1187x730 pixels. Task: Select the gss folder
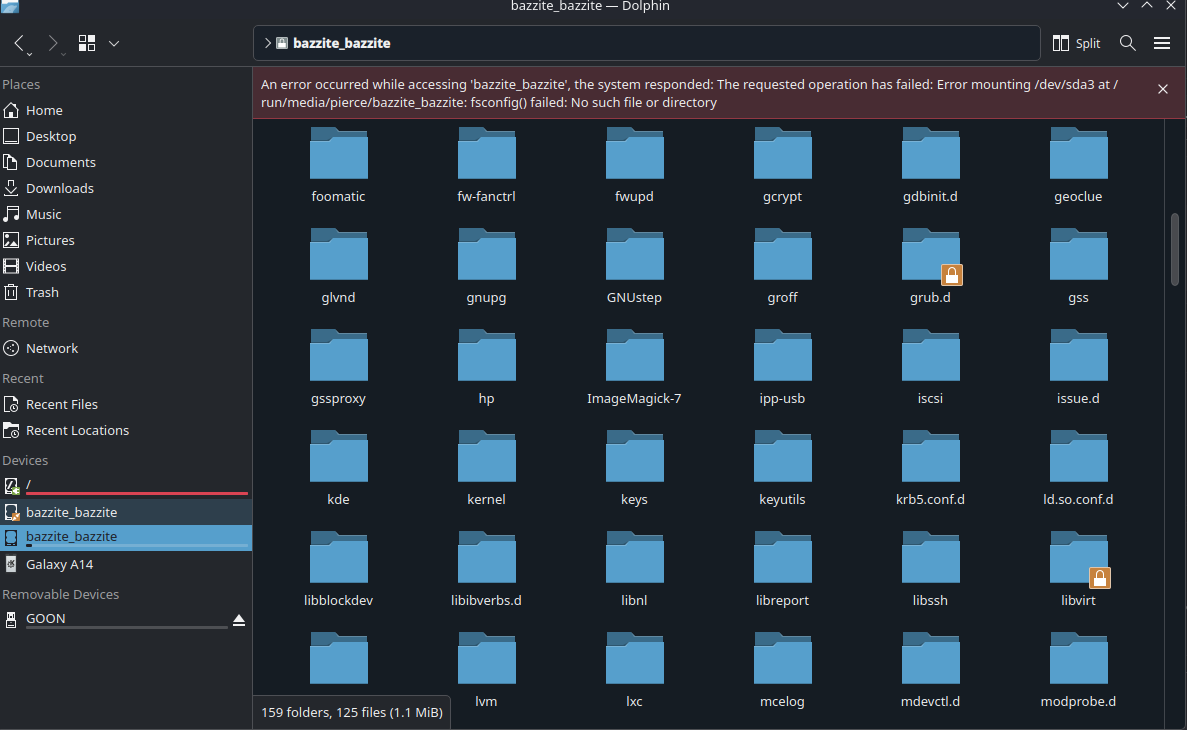click(1078, 266)
